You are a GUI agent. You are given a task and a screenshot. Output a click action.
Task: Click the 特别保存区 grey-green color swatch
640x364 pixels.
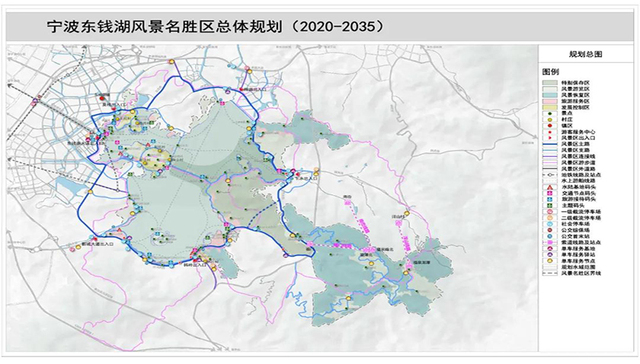(550, 82)
